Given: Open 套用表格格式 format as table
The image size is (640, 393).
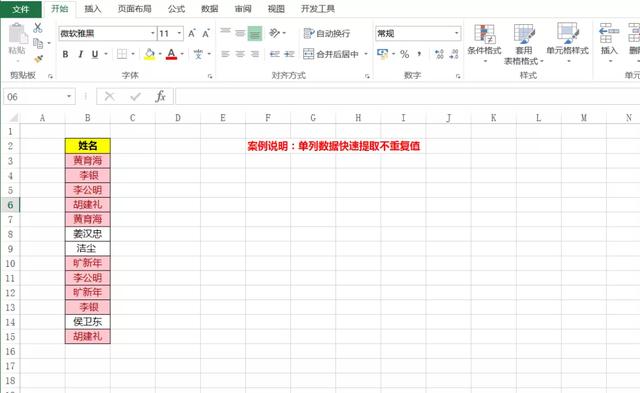Looking at the screenshot, I should point(524,44).
